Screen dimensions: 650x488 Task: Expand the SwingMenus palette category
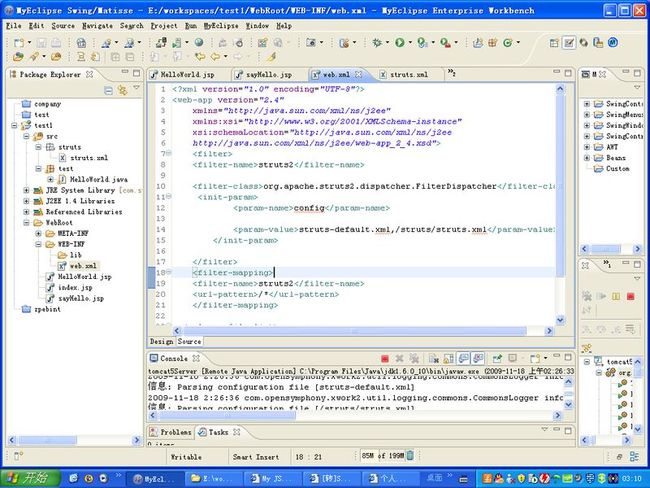pos(587,114)
